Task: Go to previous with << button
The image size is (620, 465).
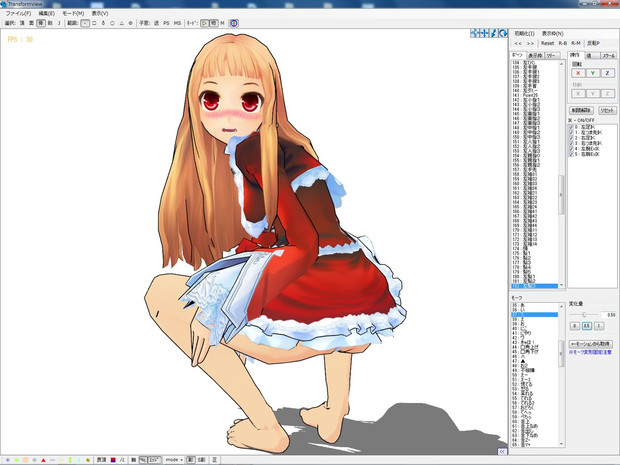Action: pyautogui.click(x=518, y=43)
